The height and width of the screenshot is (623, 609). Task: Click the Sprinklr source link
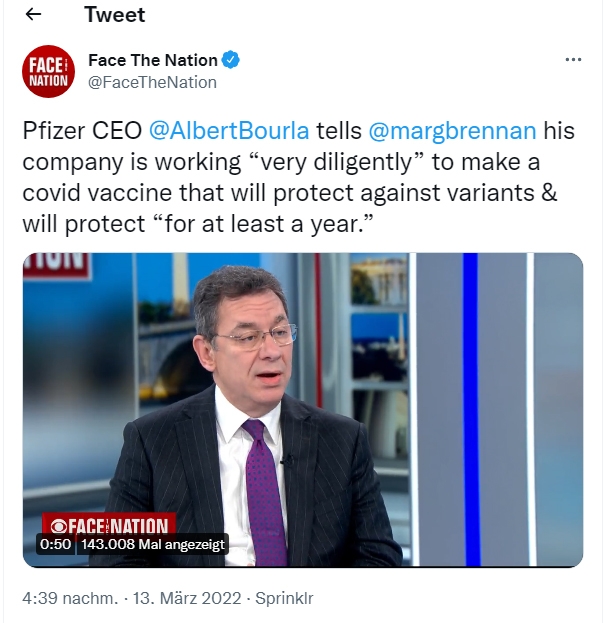[284, 598]
